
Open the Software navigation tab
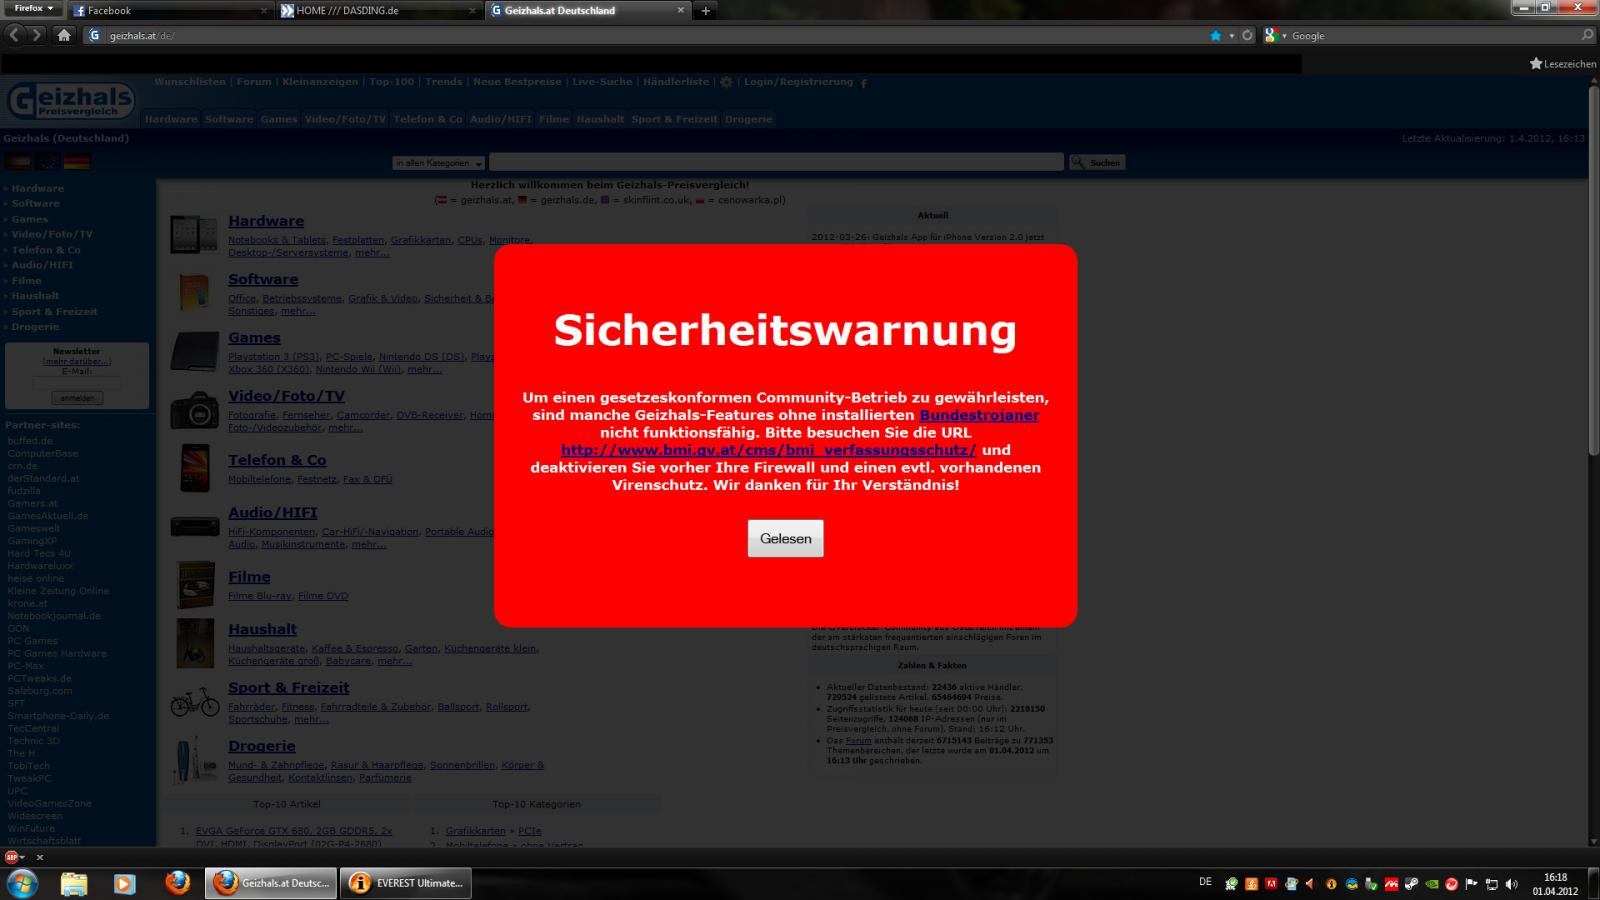[229, 119]
